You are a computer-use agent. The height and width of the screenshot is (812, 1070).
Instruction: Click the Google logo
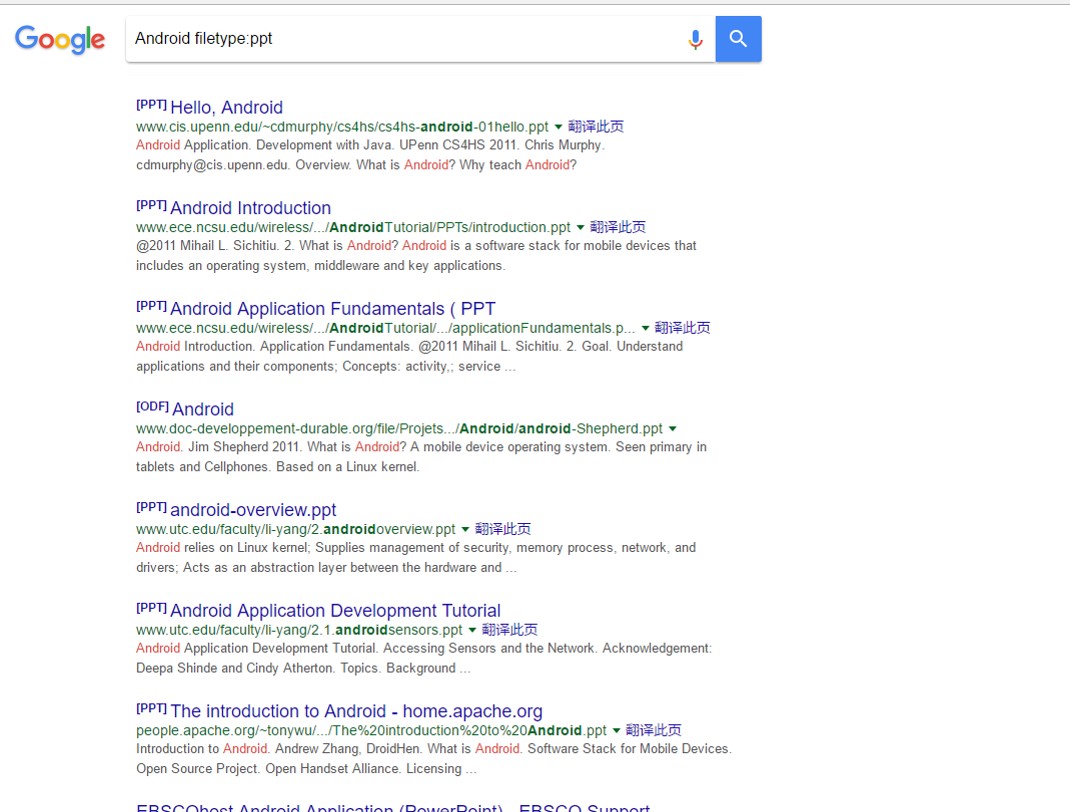pyautogui.click(x=60, y=40)
